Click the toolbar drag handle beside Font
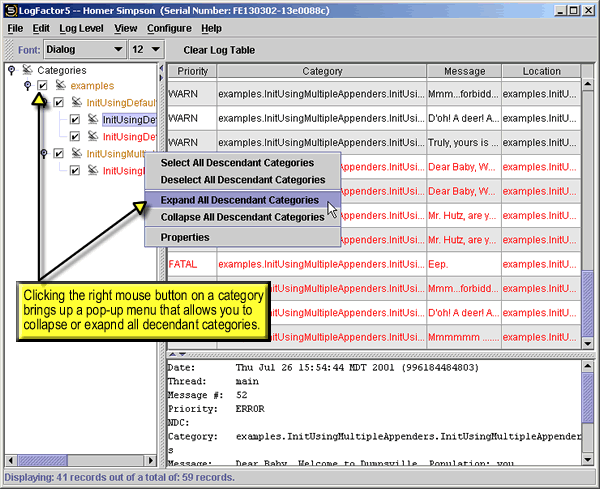Screen dimensions: 600x489 coord(9,49)
